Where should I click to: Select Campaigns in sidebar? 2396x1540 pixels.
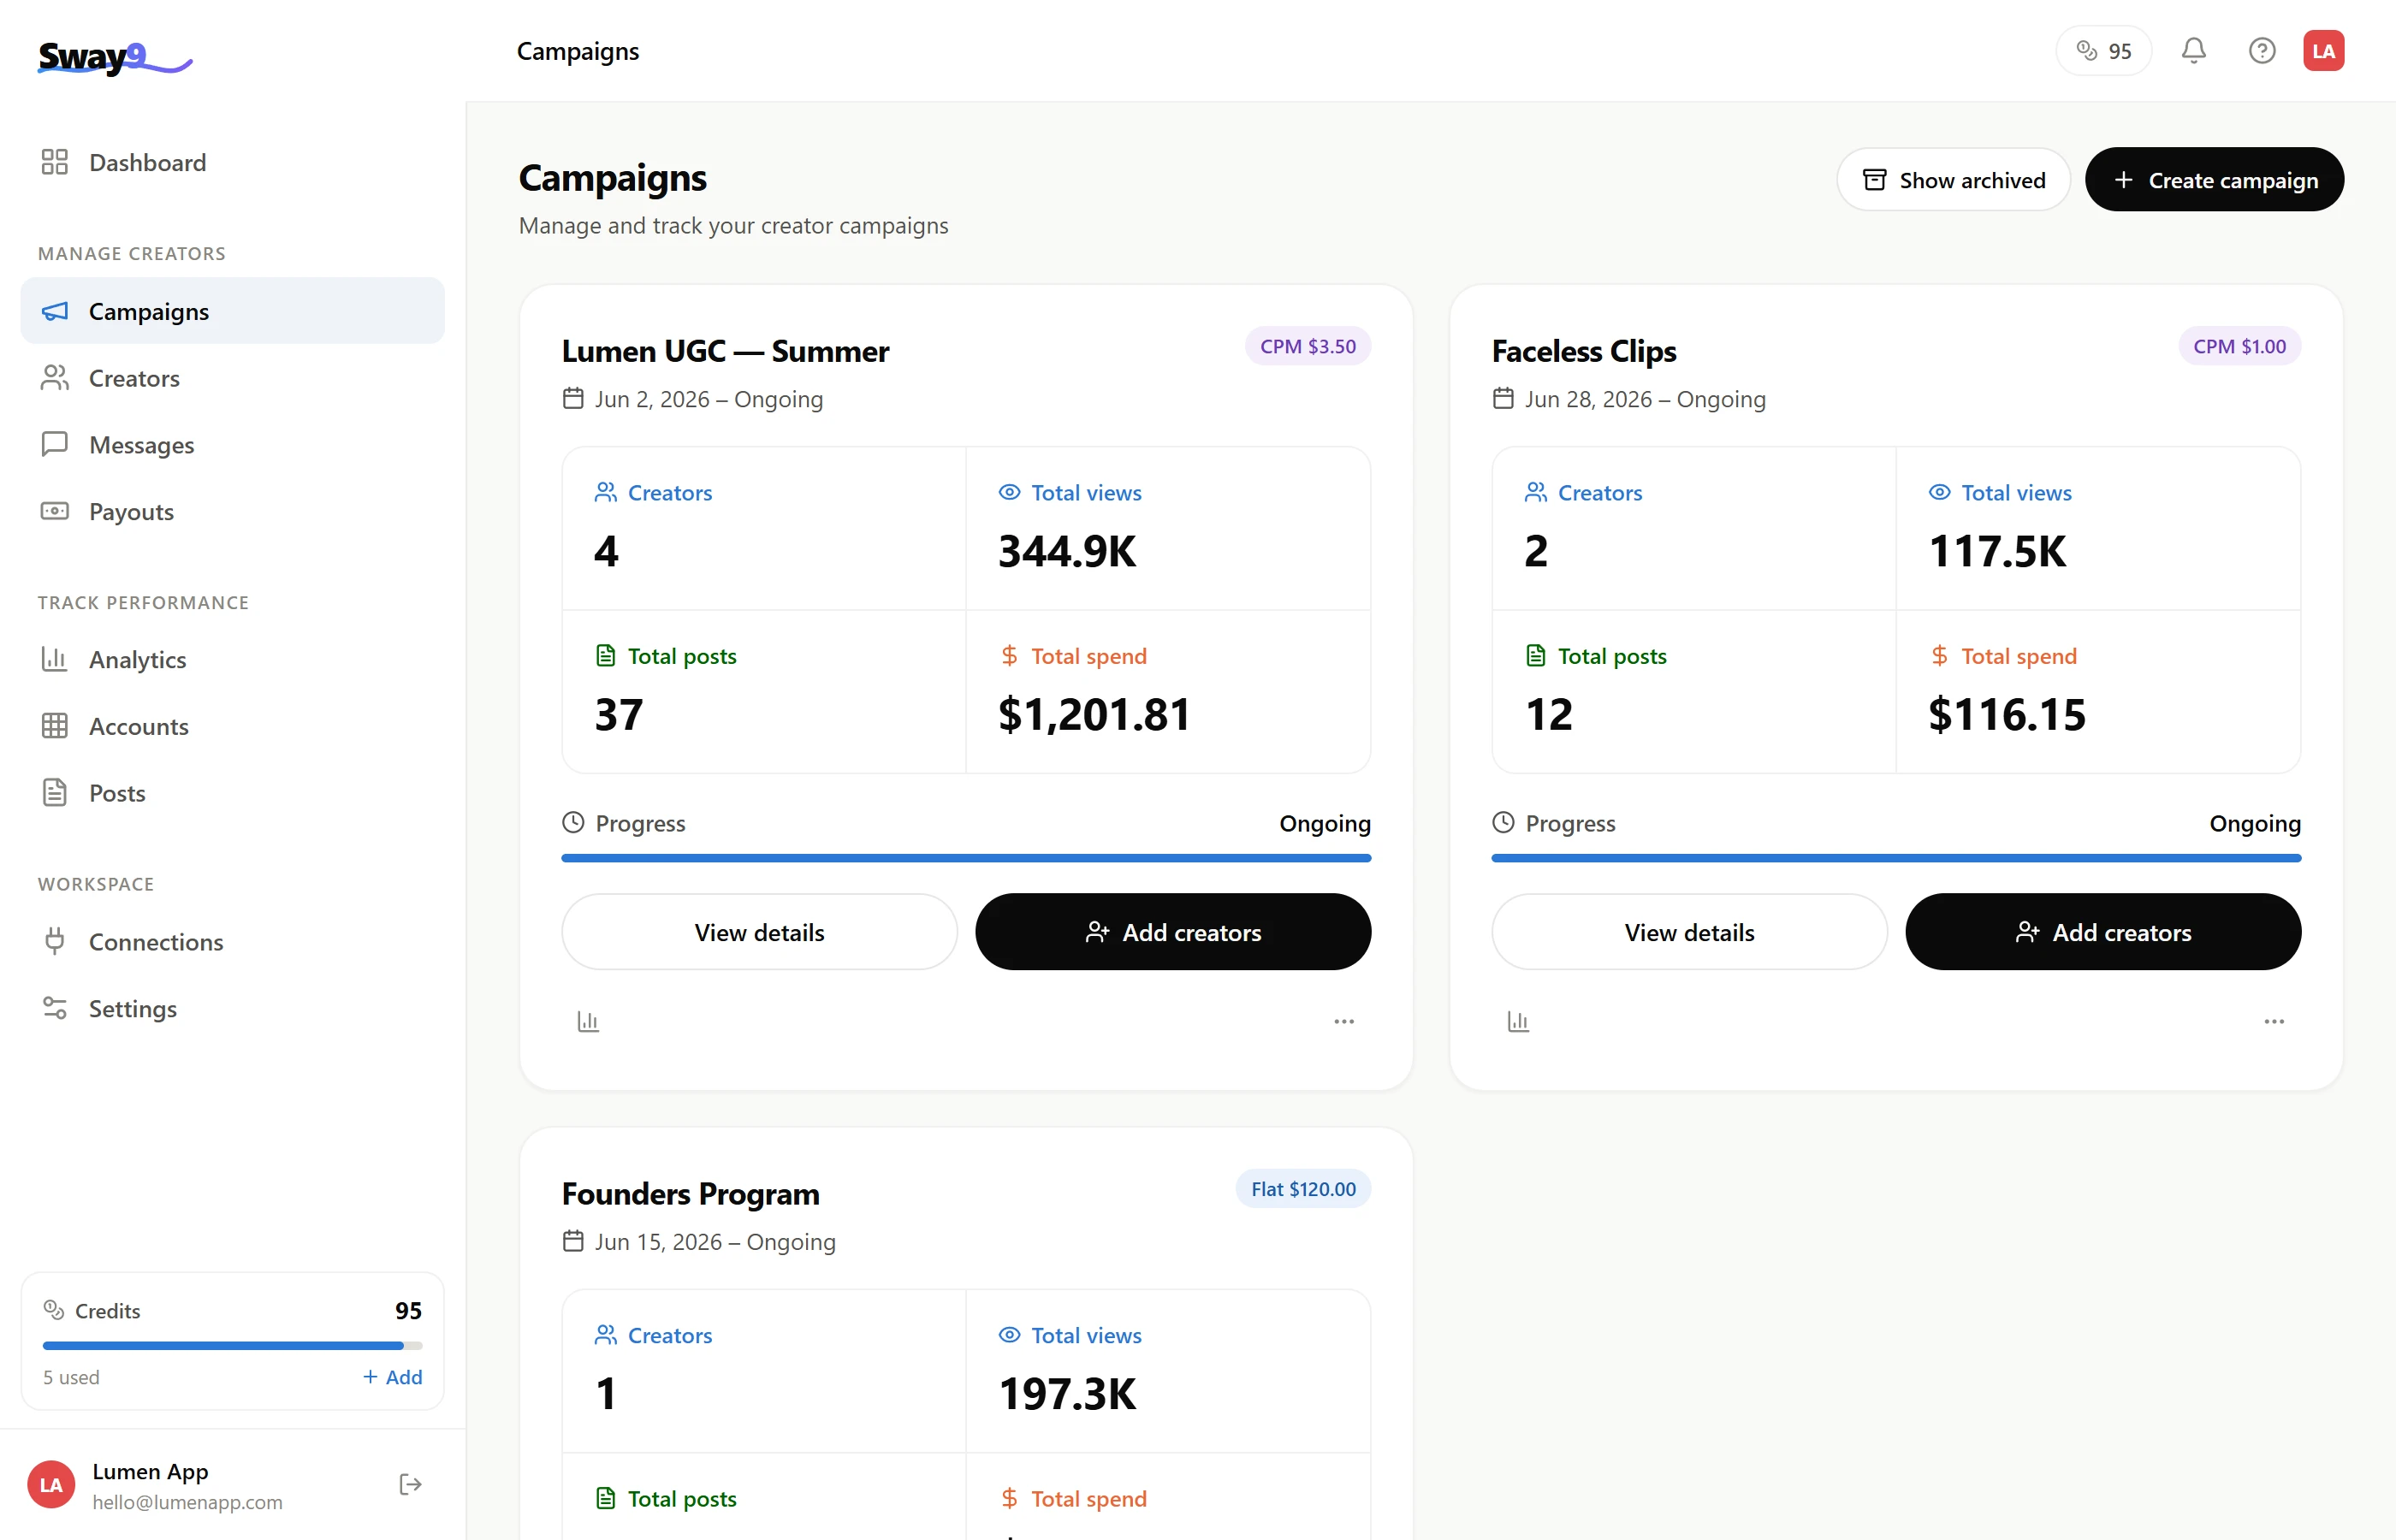pos(232,311)
